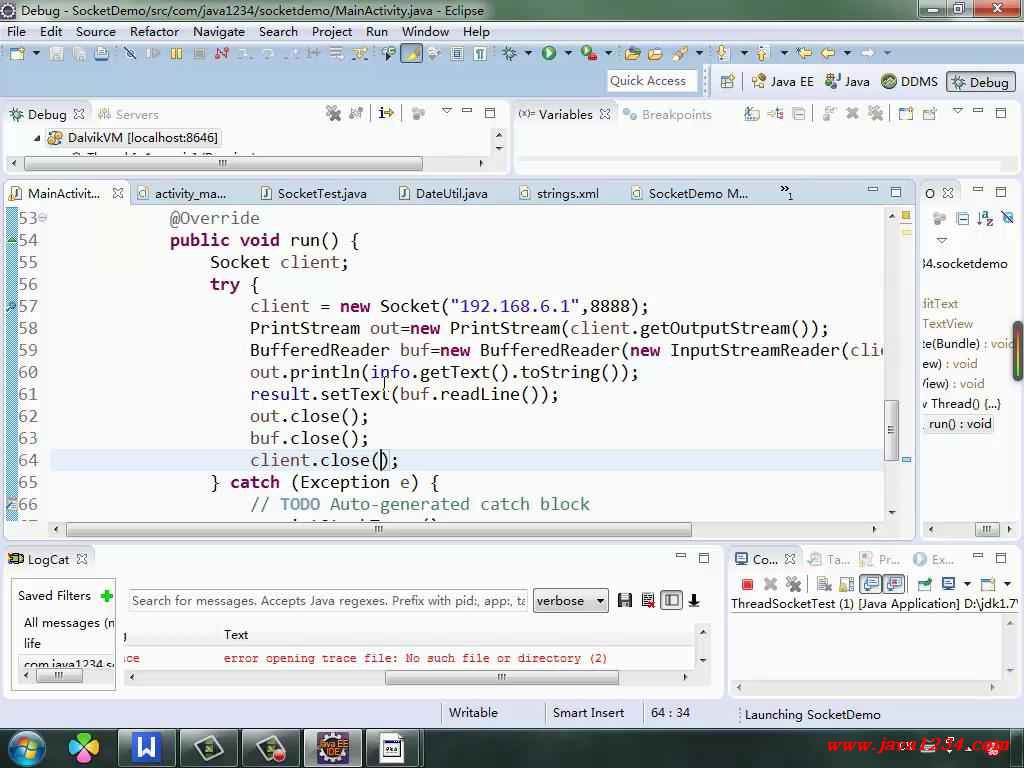Click the Open Perspective icon
The height and width of the screenshot is (768, 1024).
click(728, 82)
